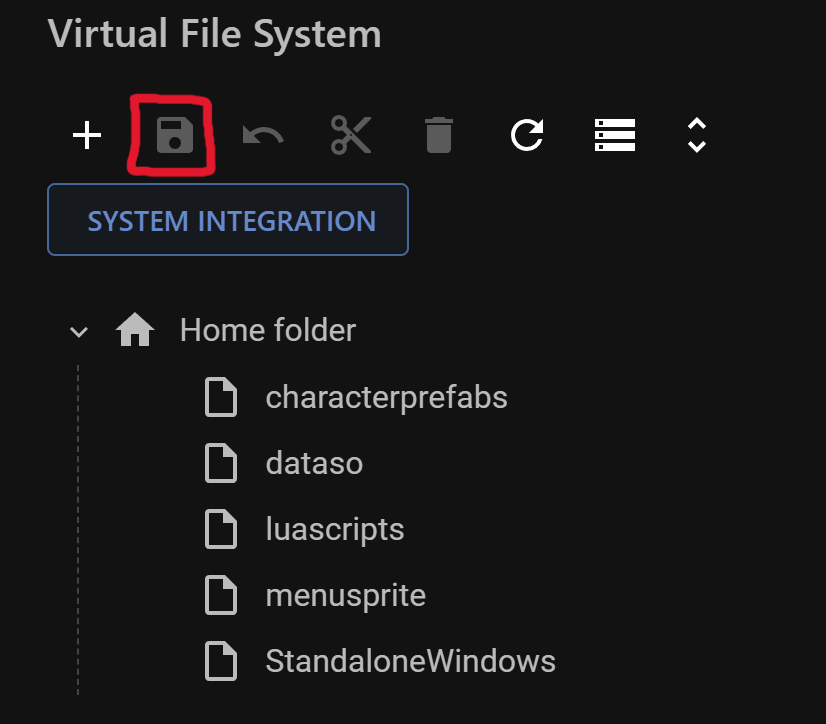Viewport: 826px width, 724px height.
Task: Toggle the expand/collapse all arrows icon
Action: (x=697, y=135)
